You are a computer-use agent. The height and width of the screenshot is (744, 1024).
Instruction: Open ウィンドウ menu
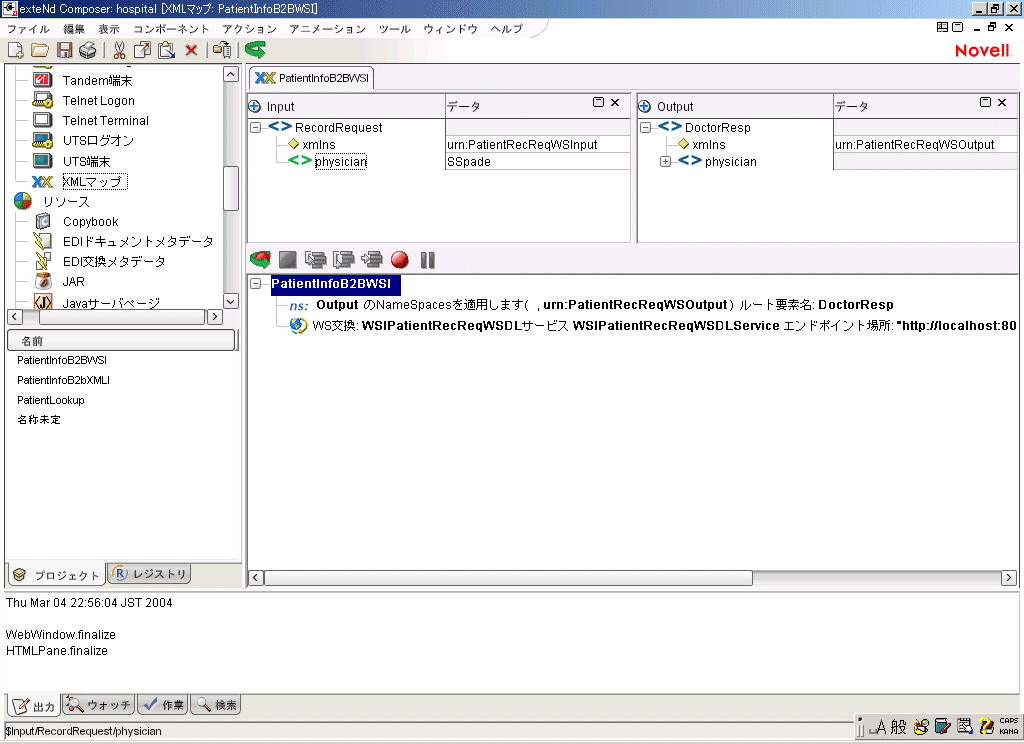pos(451,29)
